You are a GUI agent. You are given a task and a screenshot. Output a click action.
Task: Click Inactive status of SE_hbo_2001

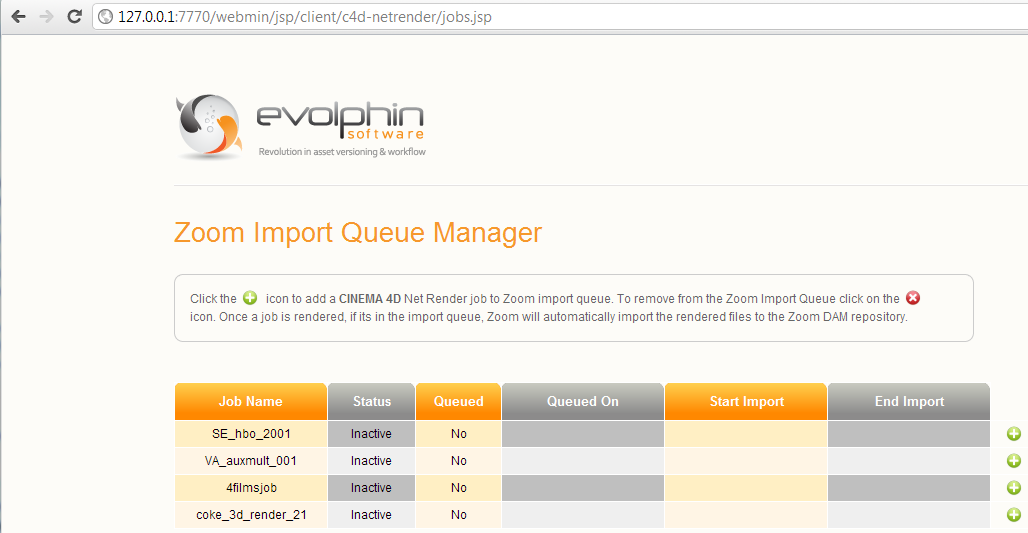[x=371, y=434]
